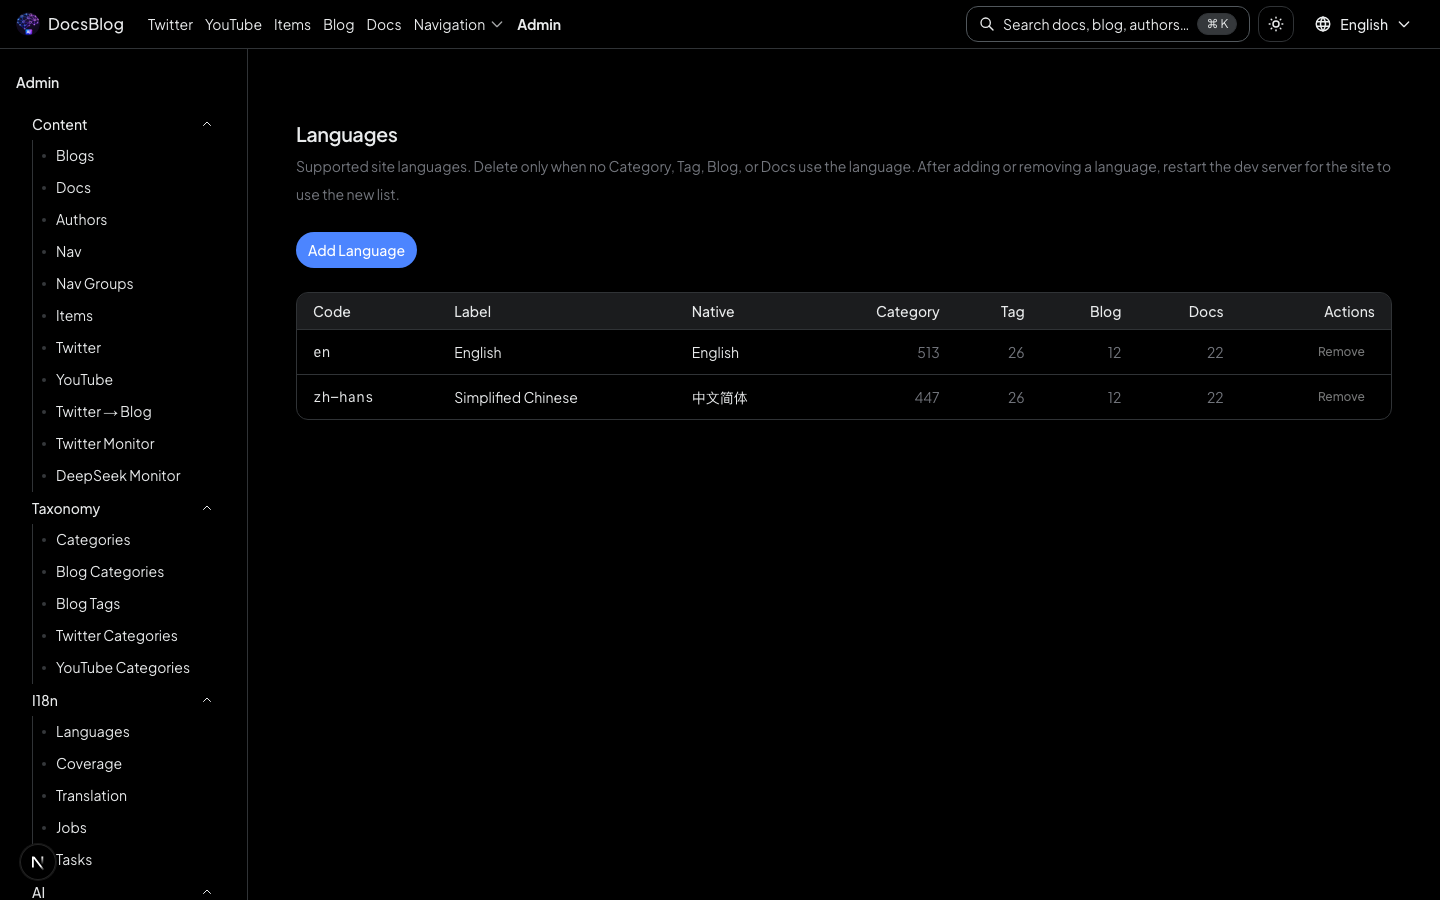Screen dimensions: 1440x900
Task: Click the globe language icon
Action: click(1323, 24)
